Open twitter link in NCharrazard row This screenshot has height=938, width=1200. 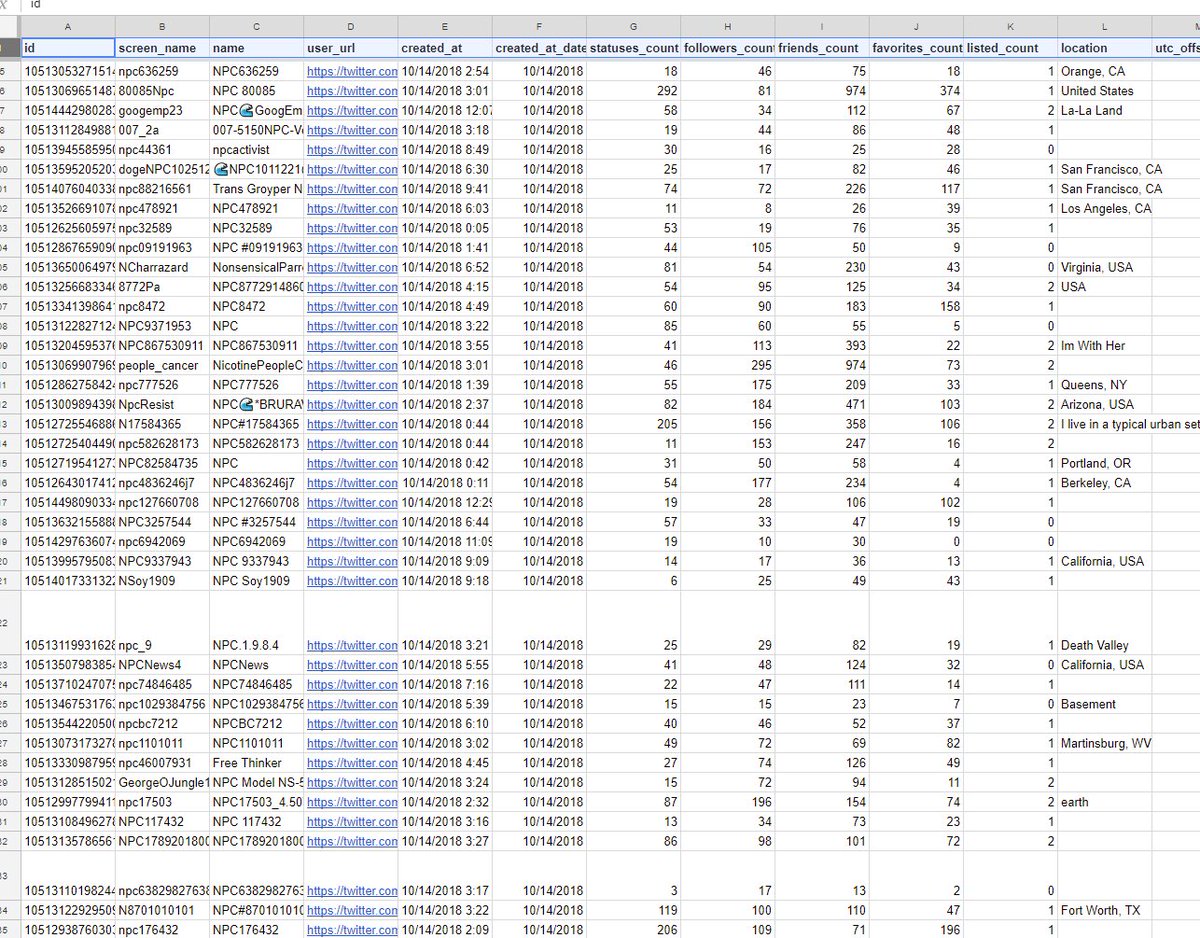coord(352,267)
